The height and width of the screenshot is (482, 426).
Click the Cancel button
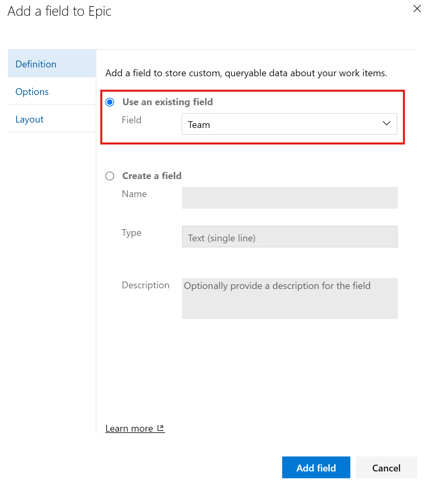pyautogui.click(x=386, y=468)
